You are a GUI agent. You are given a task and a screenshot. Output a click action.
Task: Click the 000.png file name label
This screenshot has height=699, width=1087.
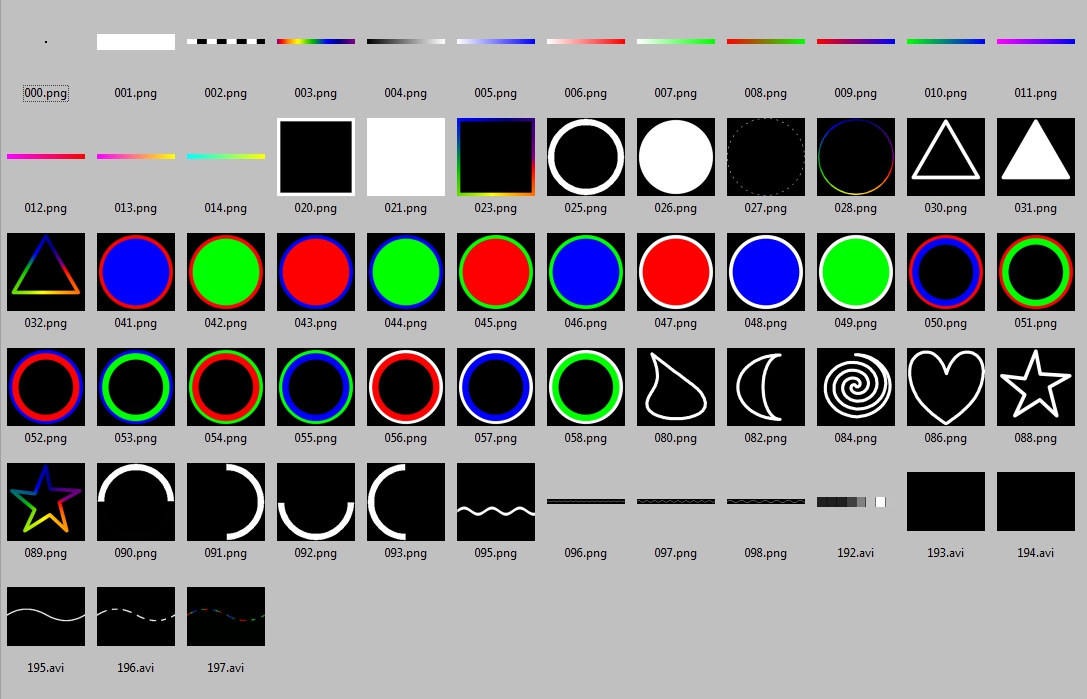(46, 93)
